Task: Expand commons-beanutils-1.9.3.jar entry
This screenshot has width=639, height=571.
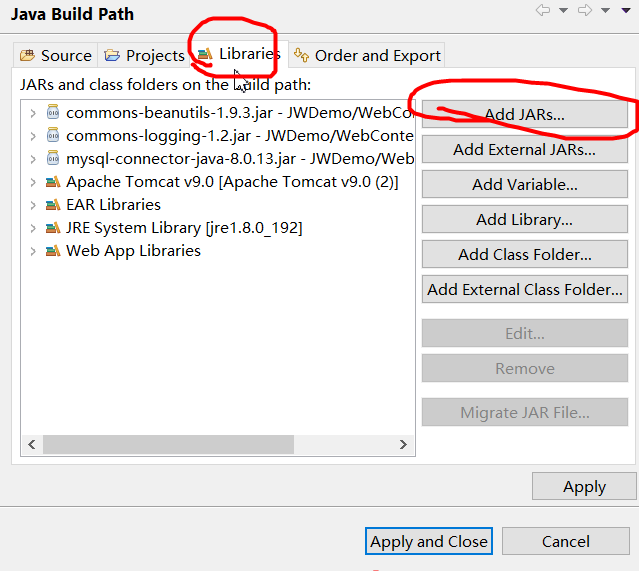Action: coord(33,113)
